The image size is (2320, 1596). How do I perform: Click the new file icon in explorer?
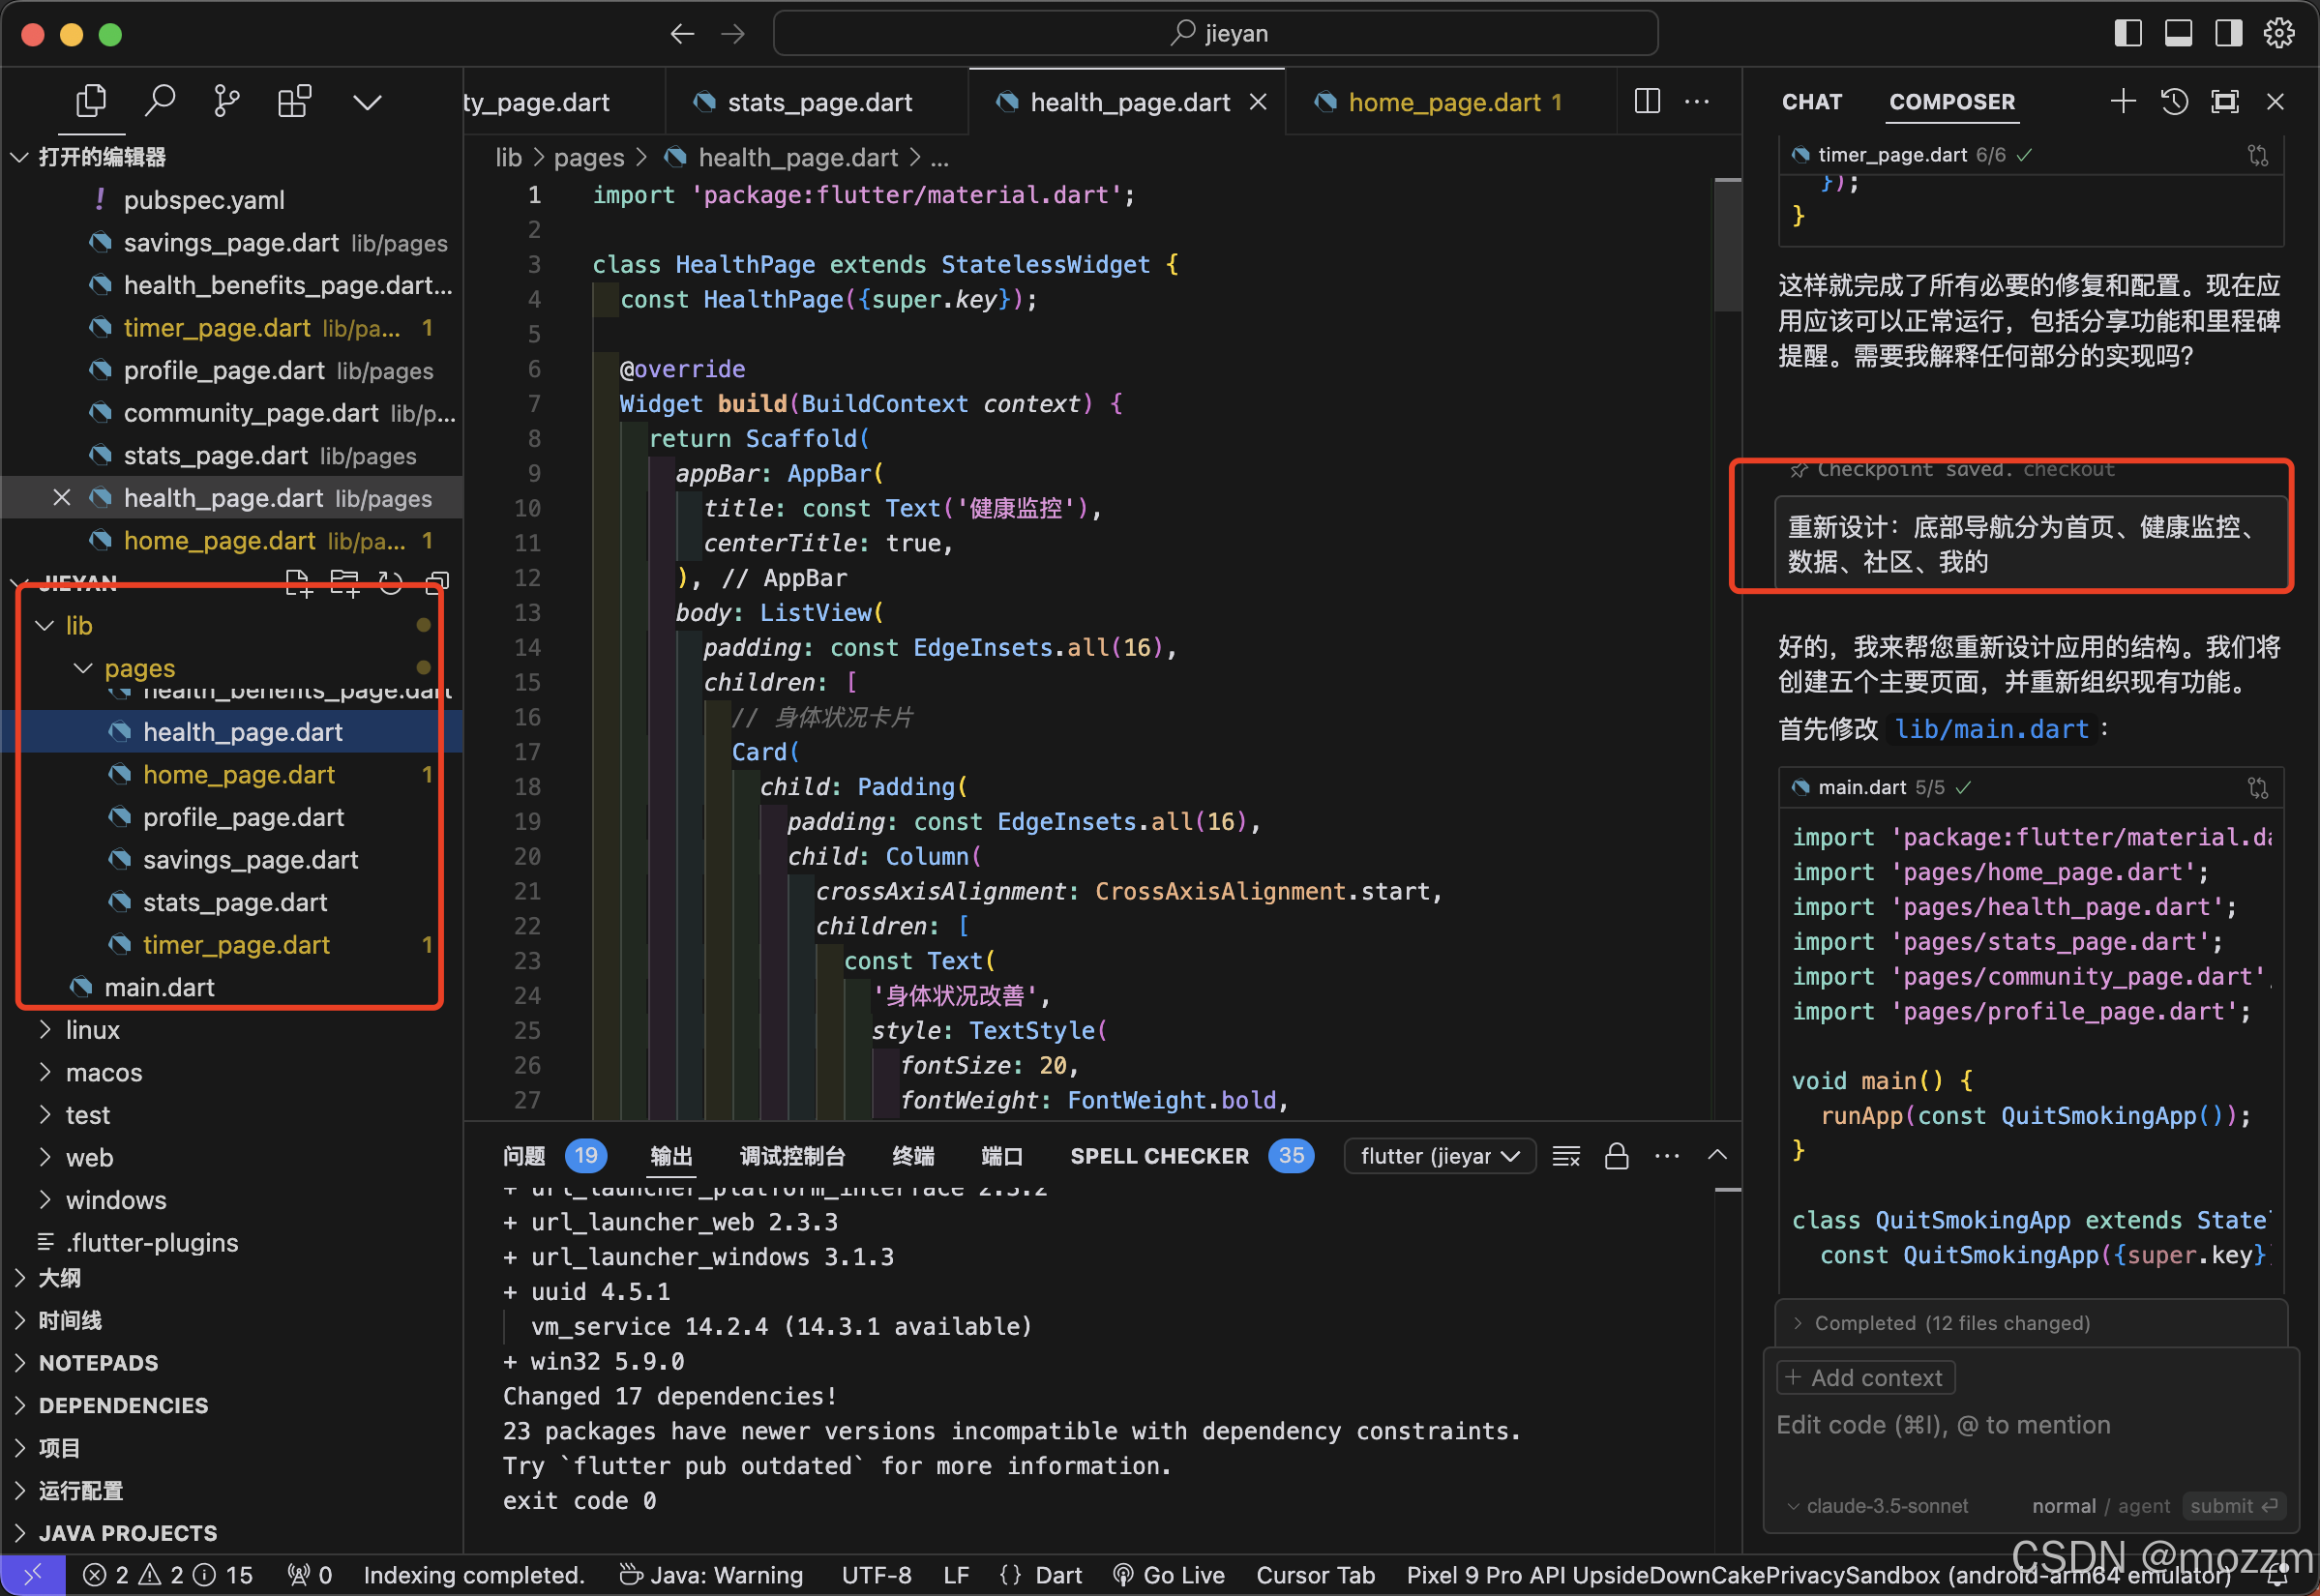(x=298, y=583)
